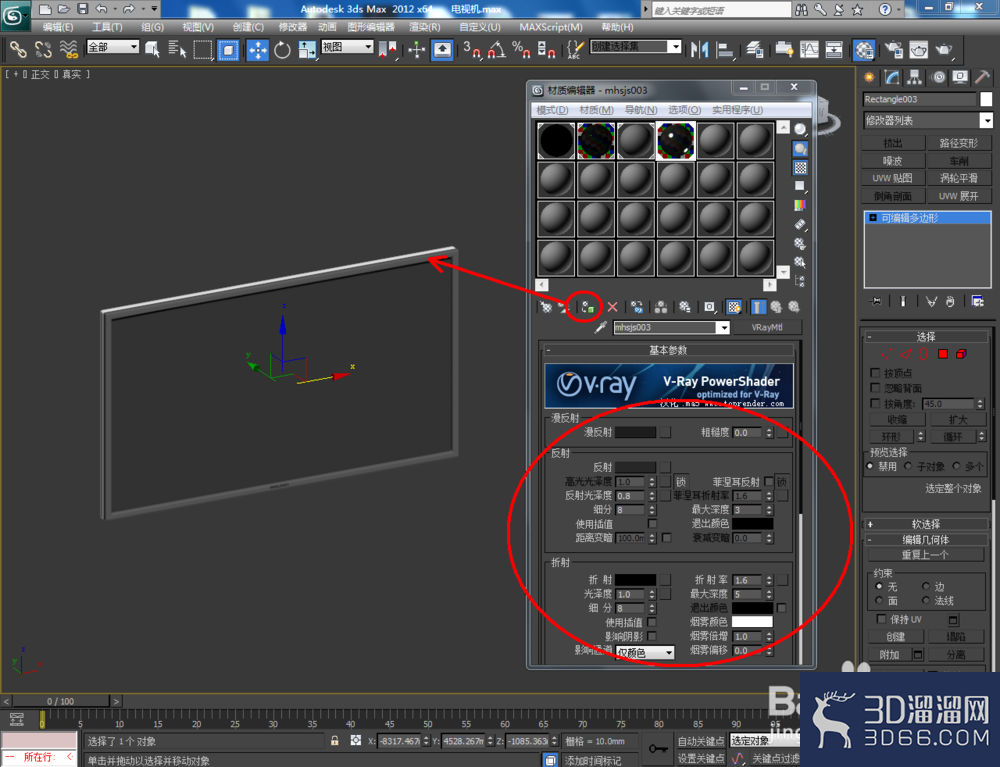
Task: Click the UVW 贴图 button
Action: click(893, 178)
